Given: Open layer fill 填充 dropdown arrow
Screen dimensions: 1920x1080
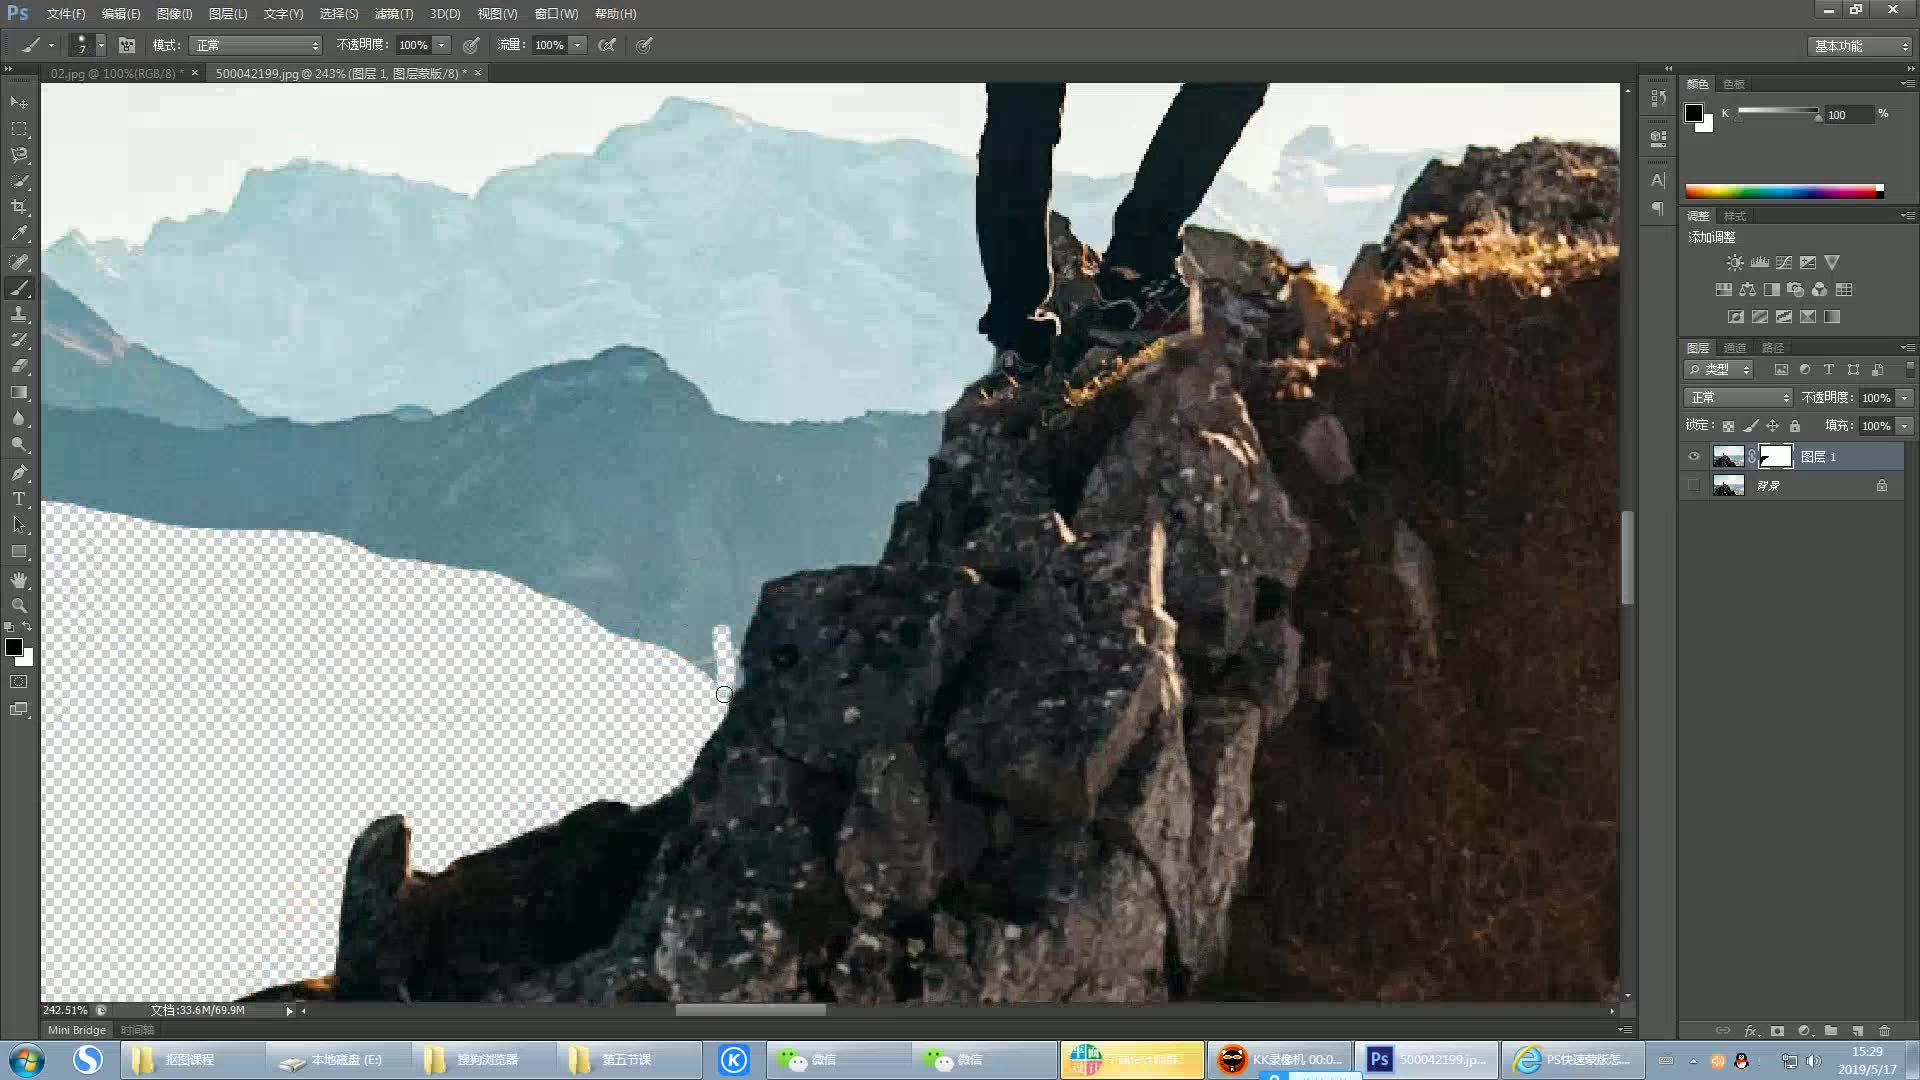Looking at the screenshot, I should coord(1905,426).
